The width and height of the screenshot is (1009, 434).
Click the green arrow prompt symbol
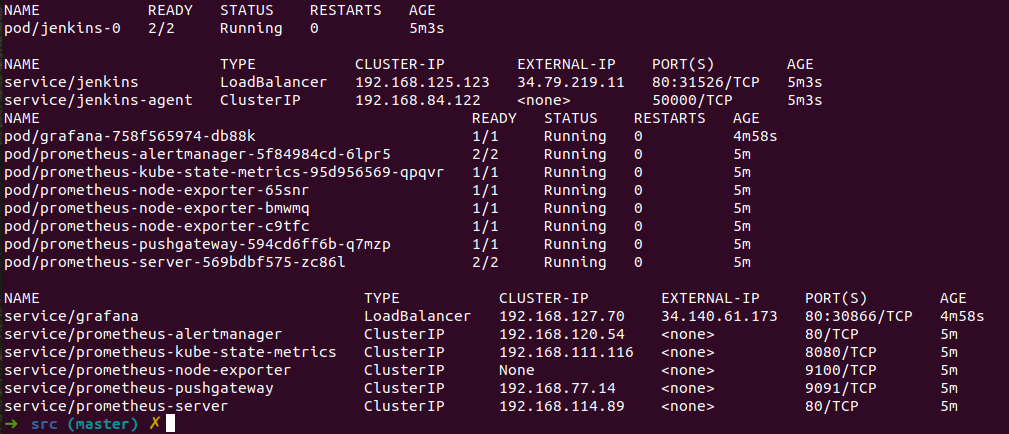click(x=11, y=425)
